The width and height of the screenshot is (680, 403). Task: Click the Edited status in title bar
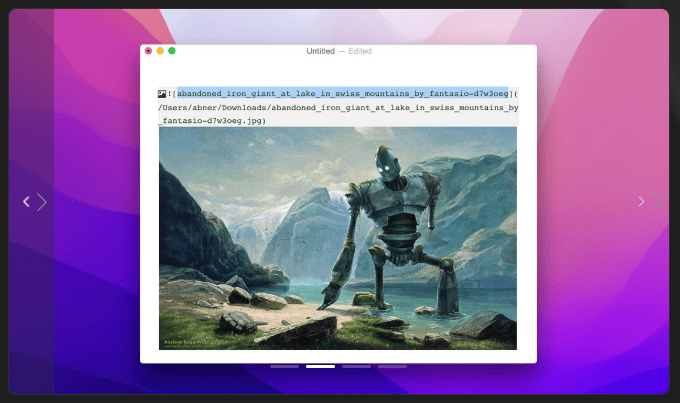tap(360, 51)
